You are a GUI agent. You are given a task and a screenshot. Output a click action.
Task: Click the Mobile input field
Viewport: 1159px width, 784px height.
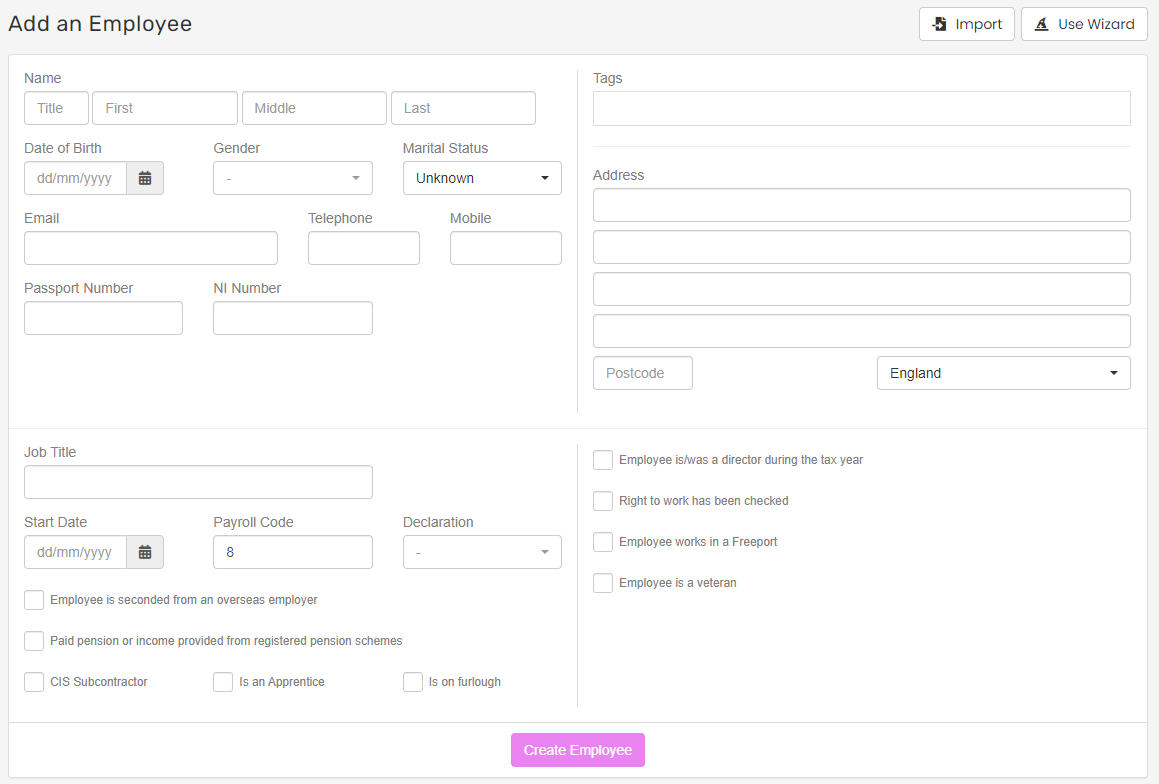coord(506,248)
